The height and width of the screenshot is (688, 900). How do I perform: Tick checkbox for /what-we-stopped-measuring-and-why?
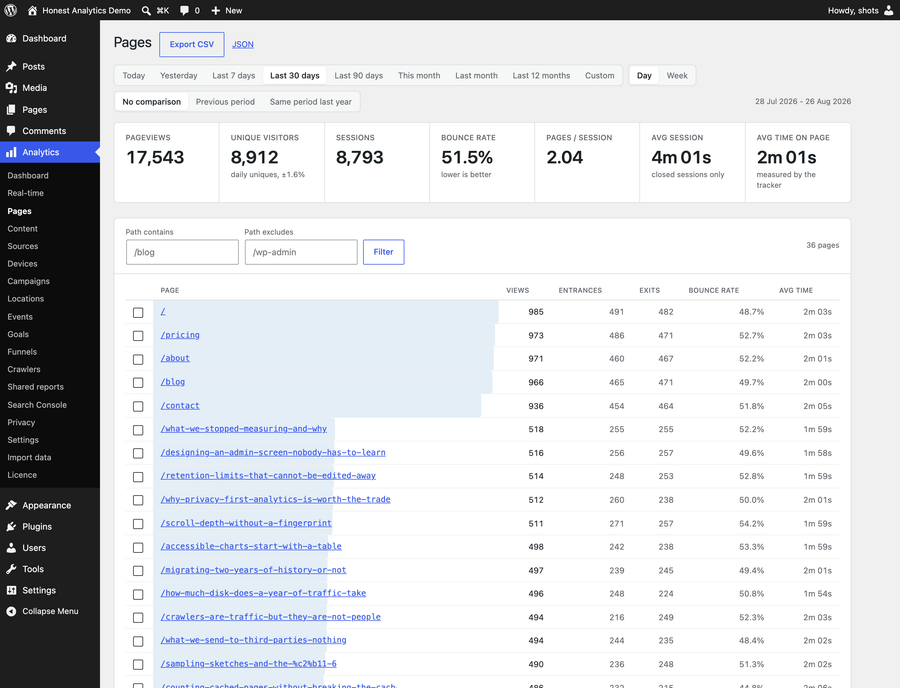[x=138, y=430]
